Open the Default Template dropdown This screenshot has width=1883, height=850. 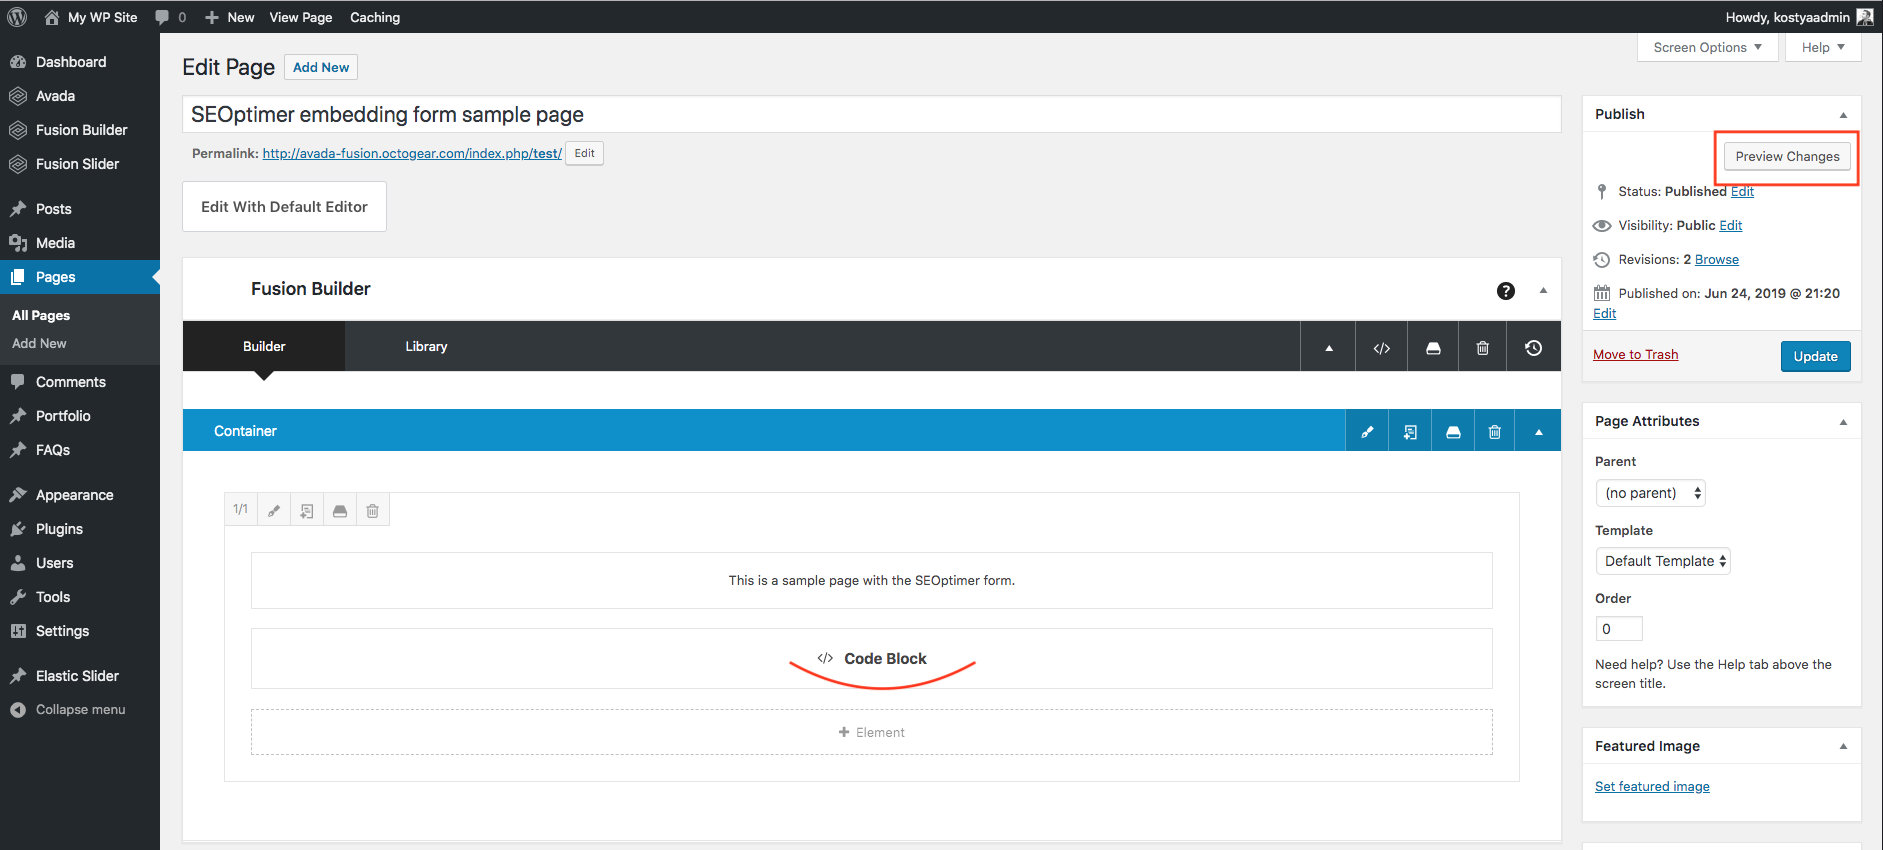[1662, 561]
